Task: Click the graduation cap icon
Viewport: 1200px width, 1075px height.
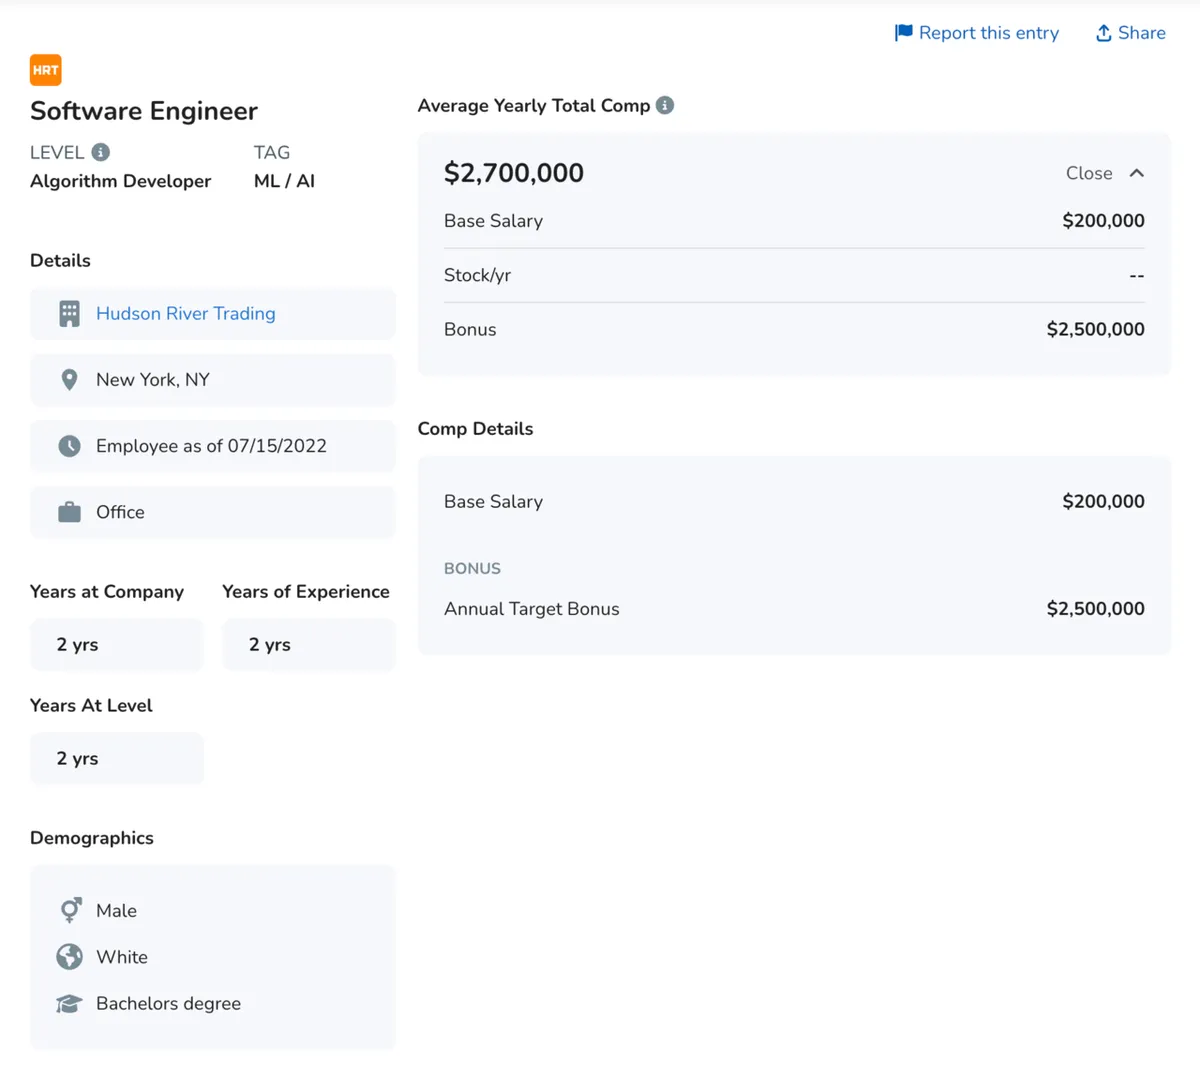Action: click(69, 1003)
